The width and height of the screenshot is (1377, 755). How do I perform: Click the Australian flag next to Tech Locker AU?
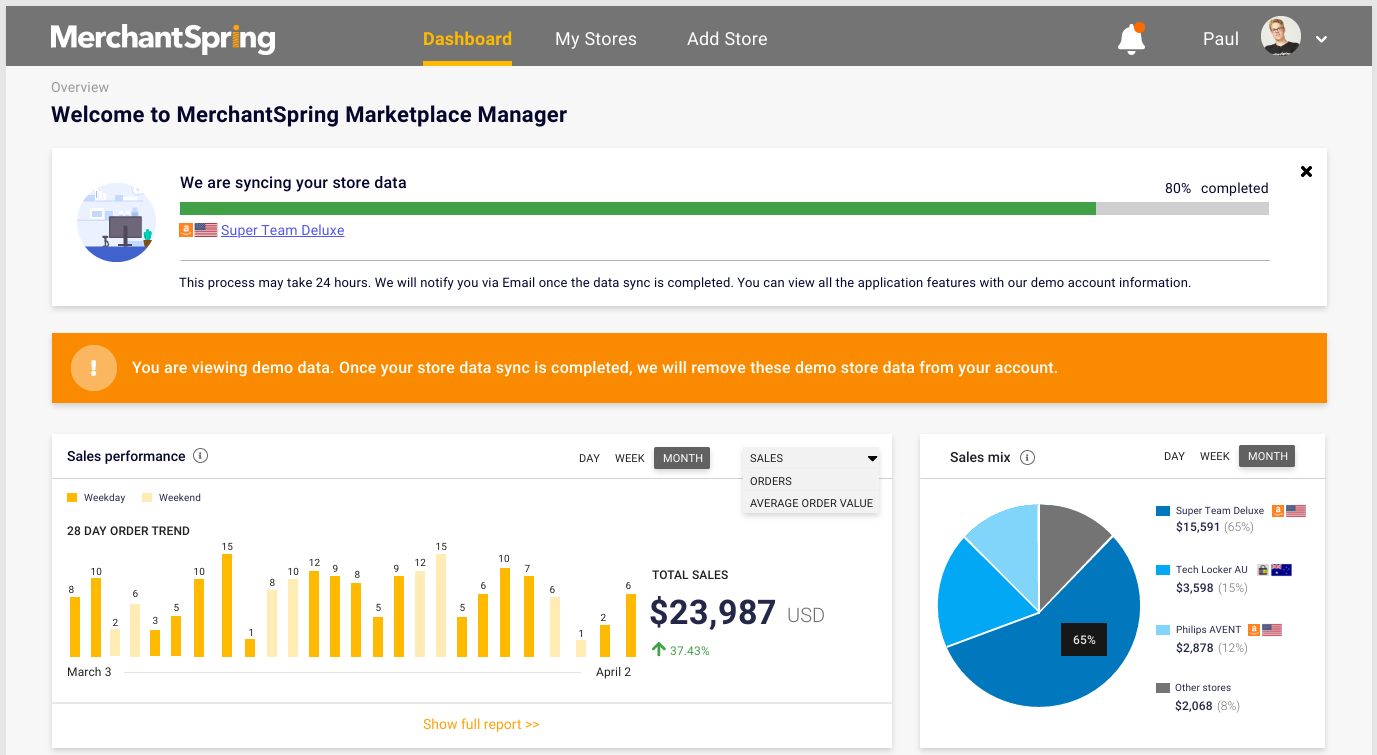(1281, 569)
